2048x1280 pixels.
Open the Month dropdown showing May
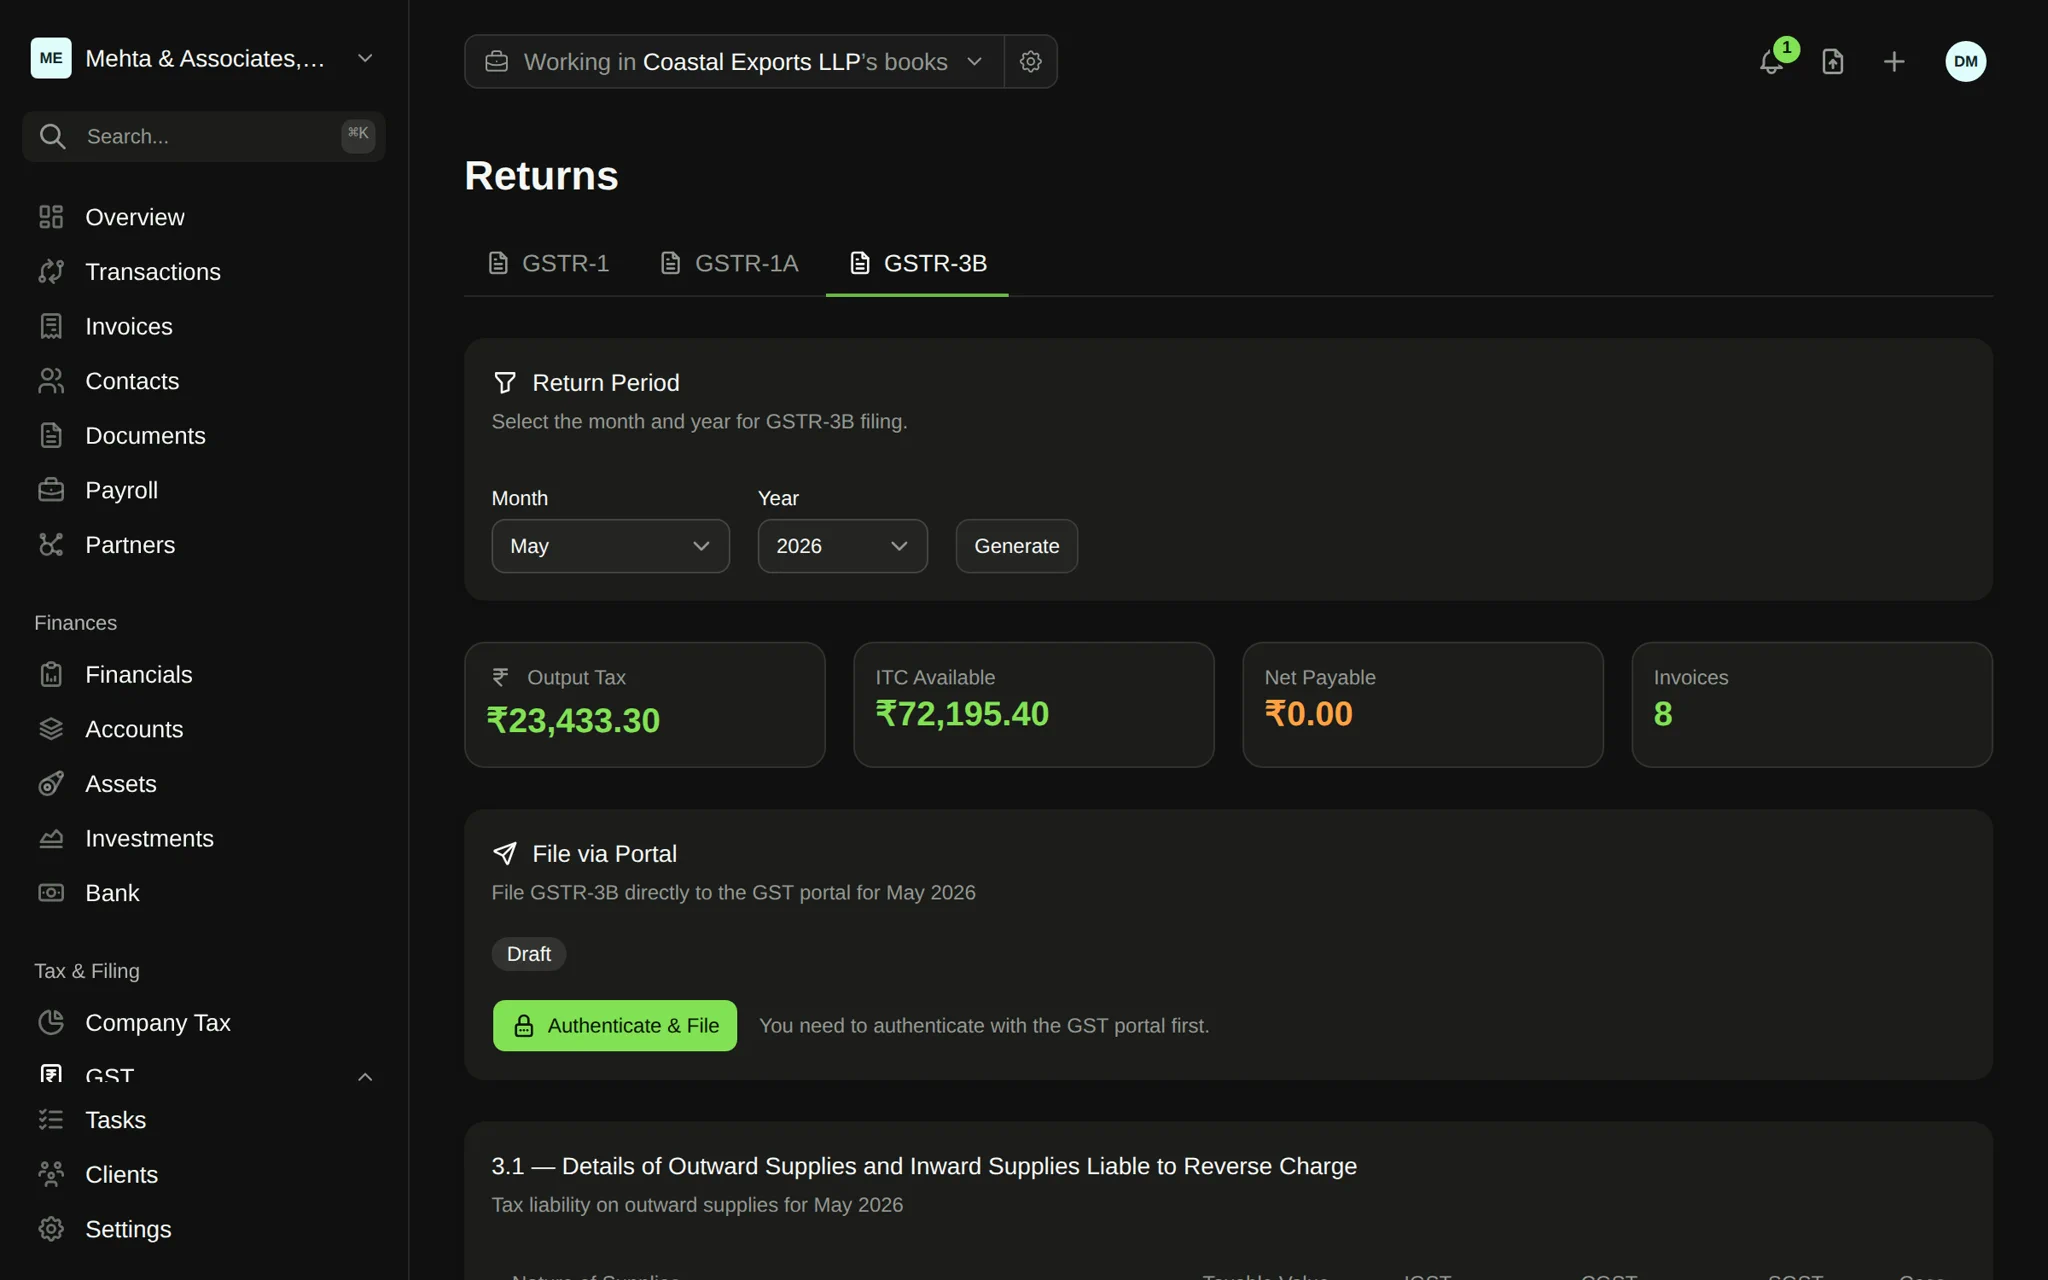coord(610,546)
